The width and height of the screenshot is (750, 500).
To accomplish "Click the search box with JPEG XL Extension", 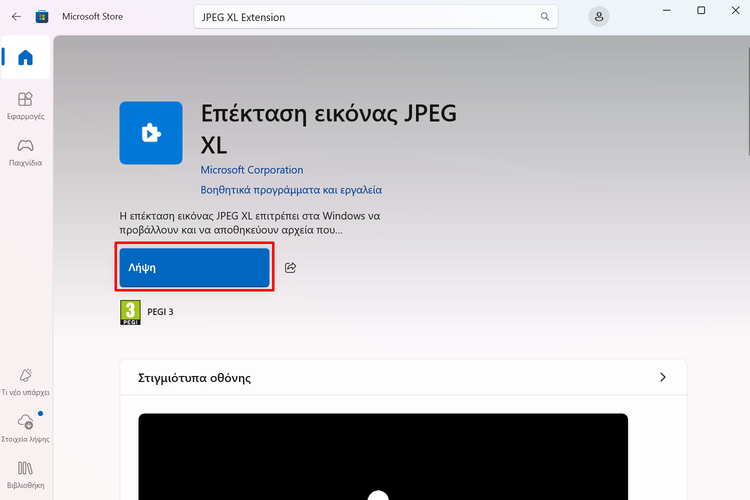I will click(375, 17).
